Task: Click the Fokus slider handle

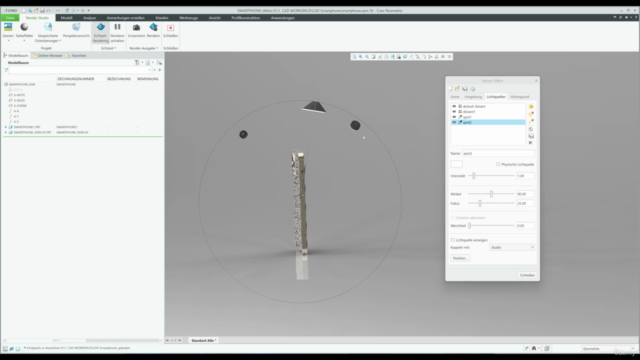Action: tap(480, 203)
